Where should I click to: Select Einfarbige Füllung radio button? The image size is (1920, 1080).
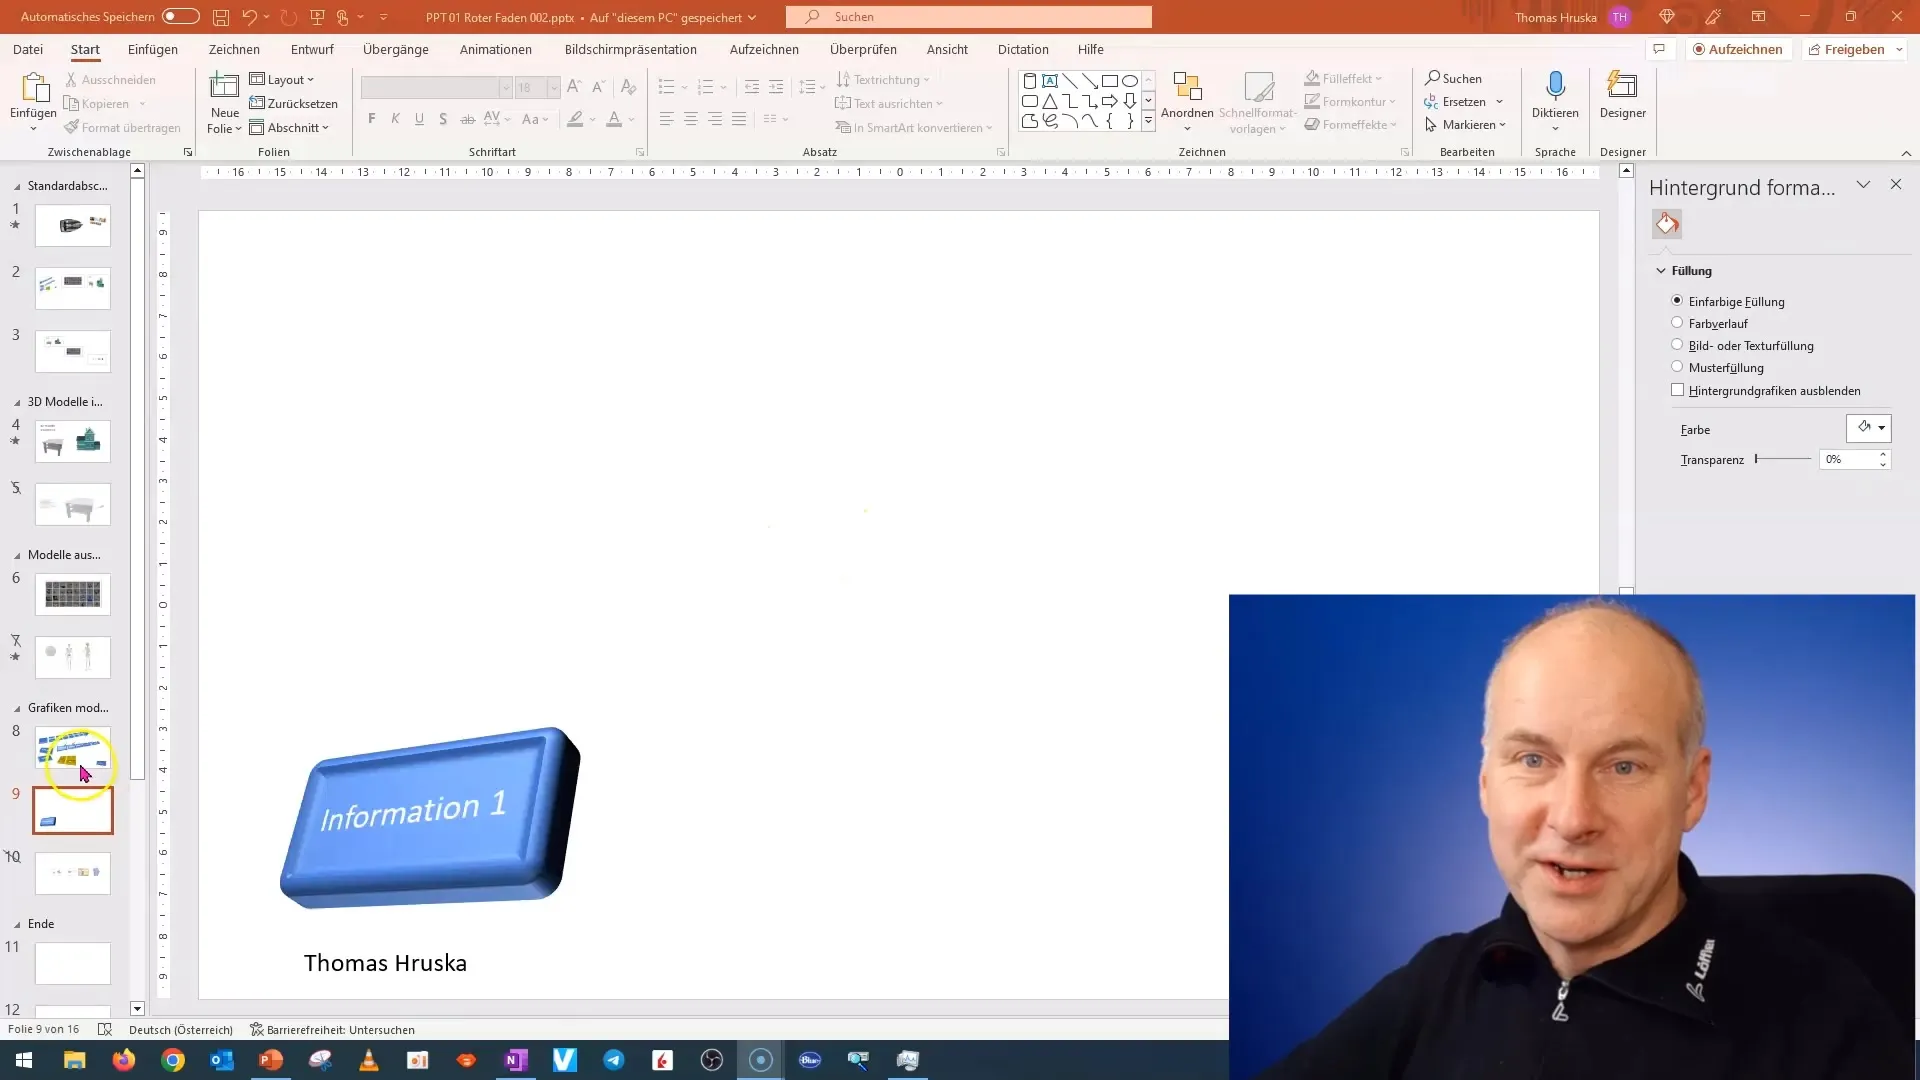pyautogui.click(x=1676, y=301)
